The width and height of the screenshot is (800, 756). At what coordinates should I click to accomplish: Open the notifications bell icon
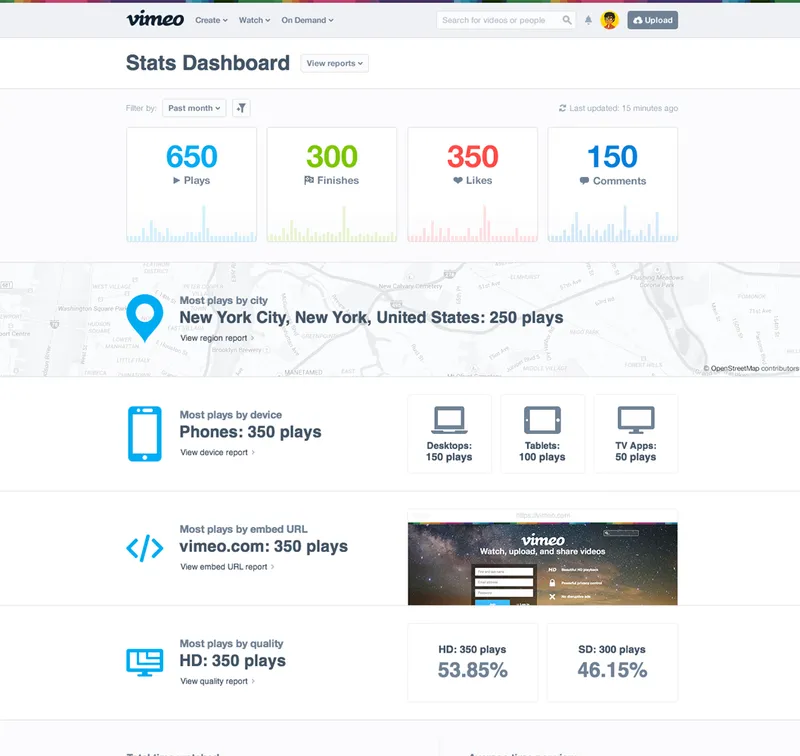coord(588,20)
